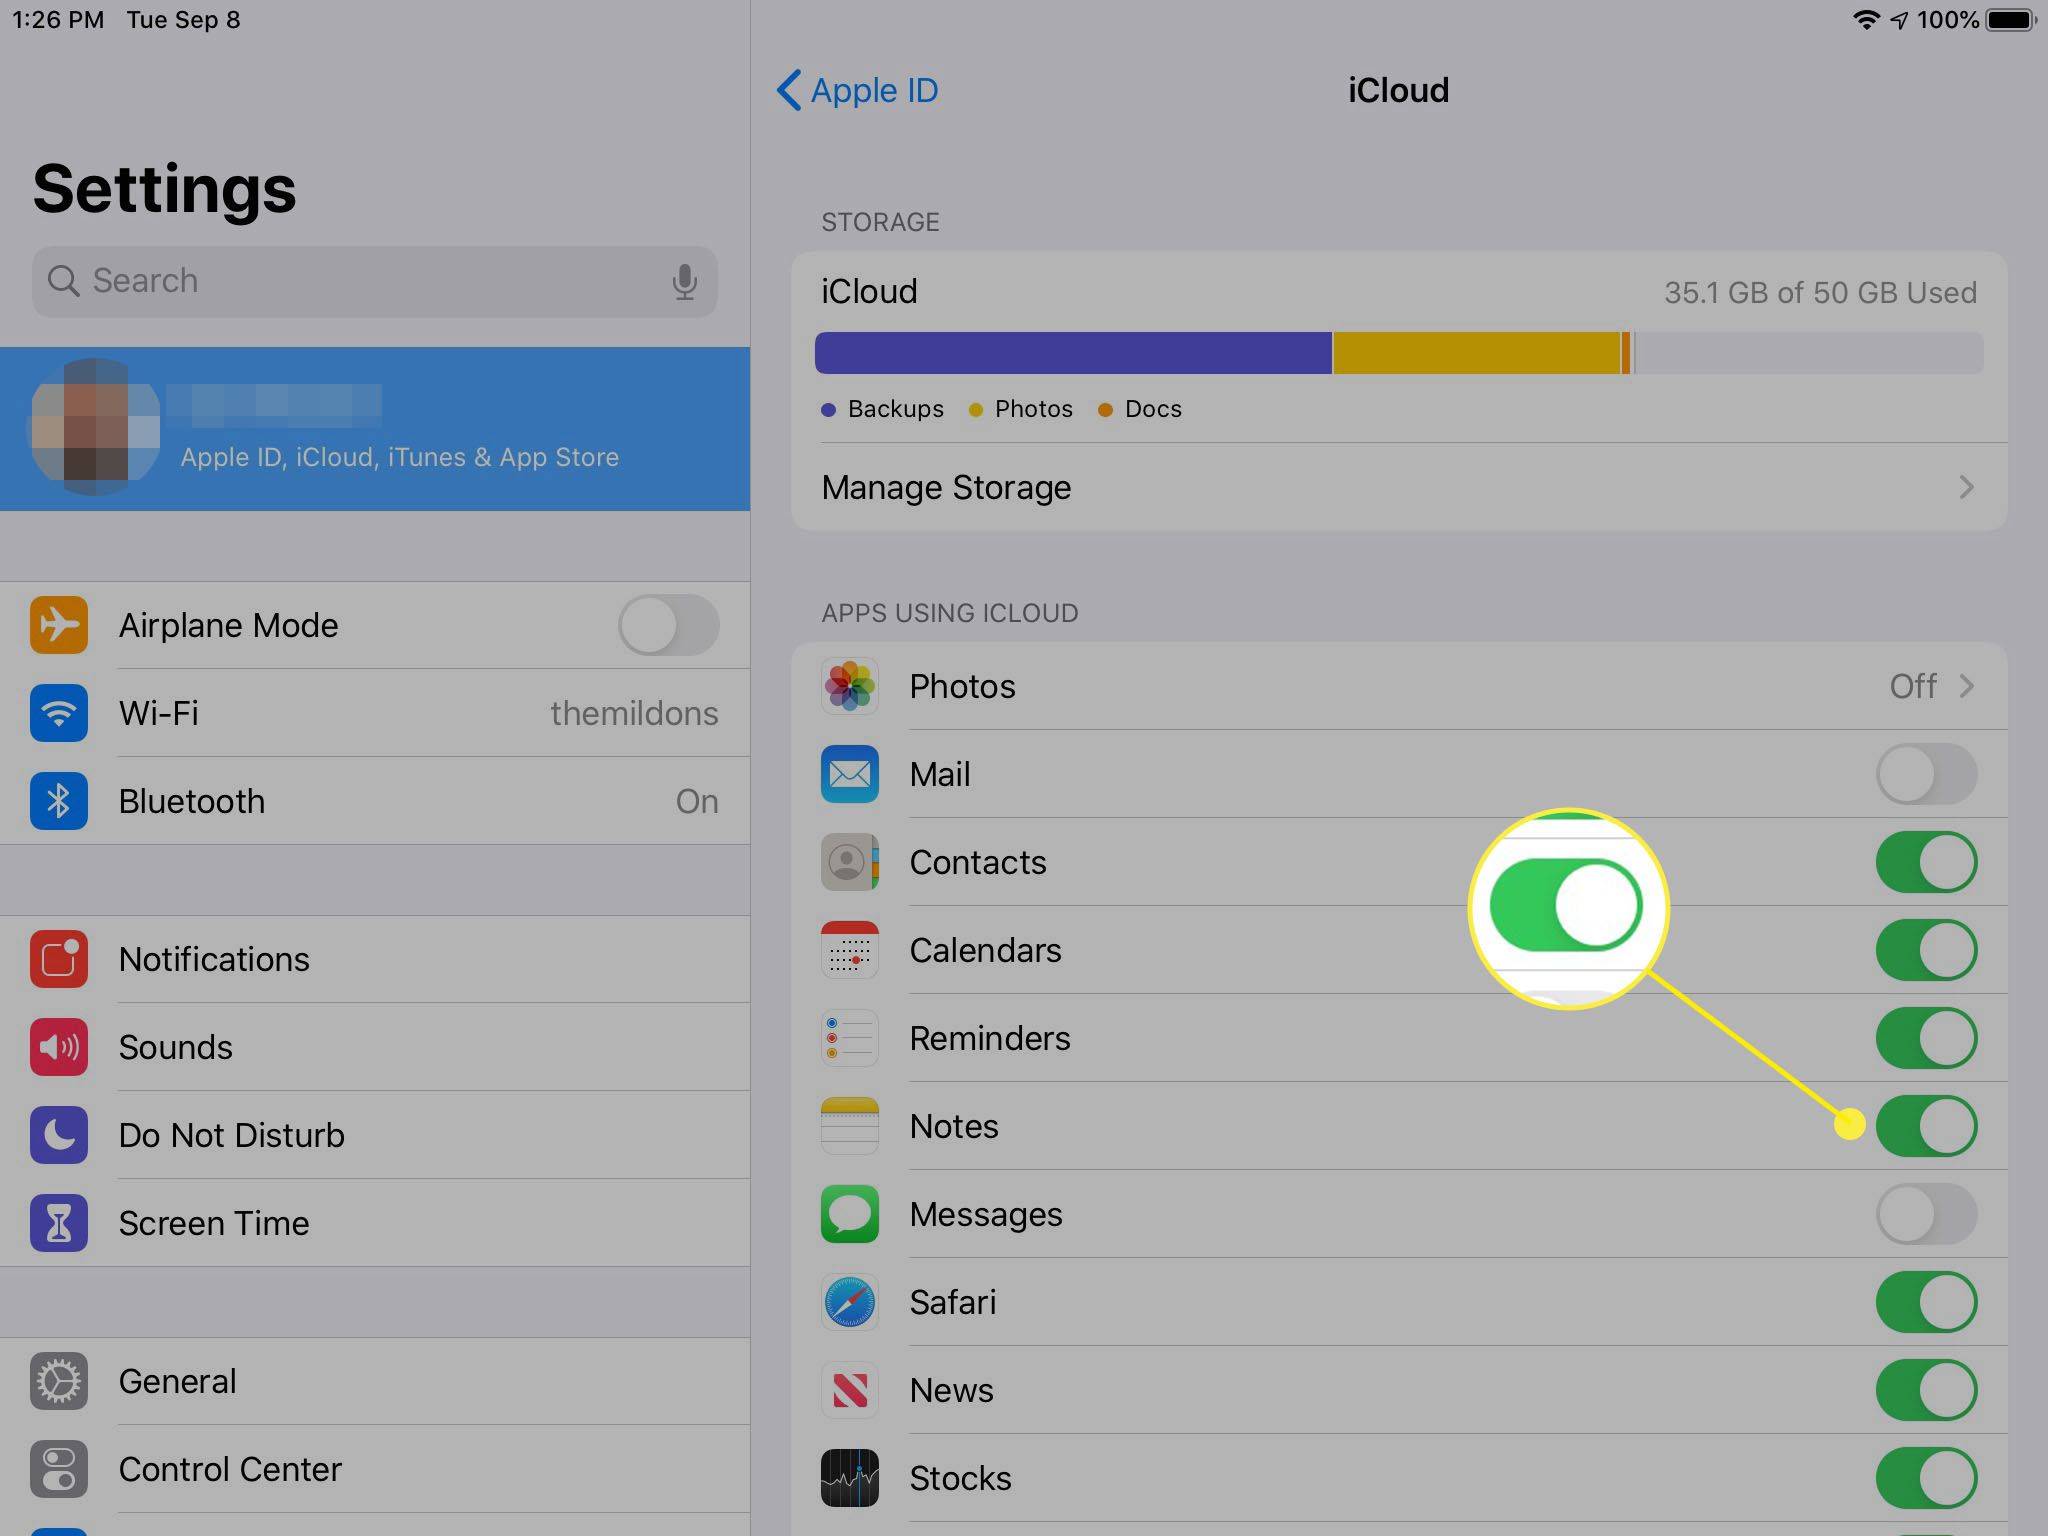Screen dimensions: 2048x1536
Task: Turn off the Notes iCloud switch
Action: tap(1927, 1126)
